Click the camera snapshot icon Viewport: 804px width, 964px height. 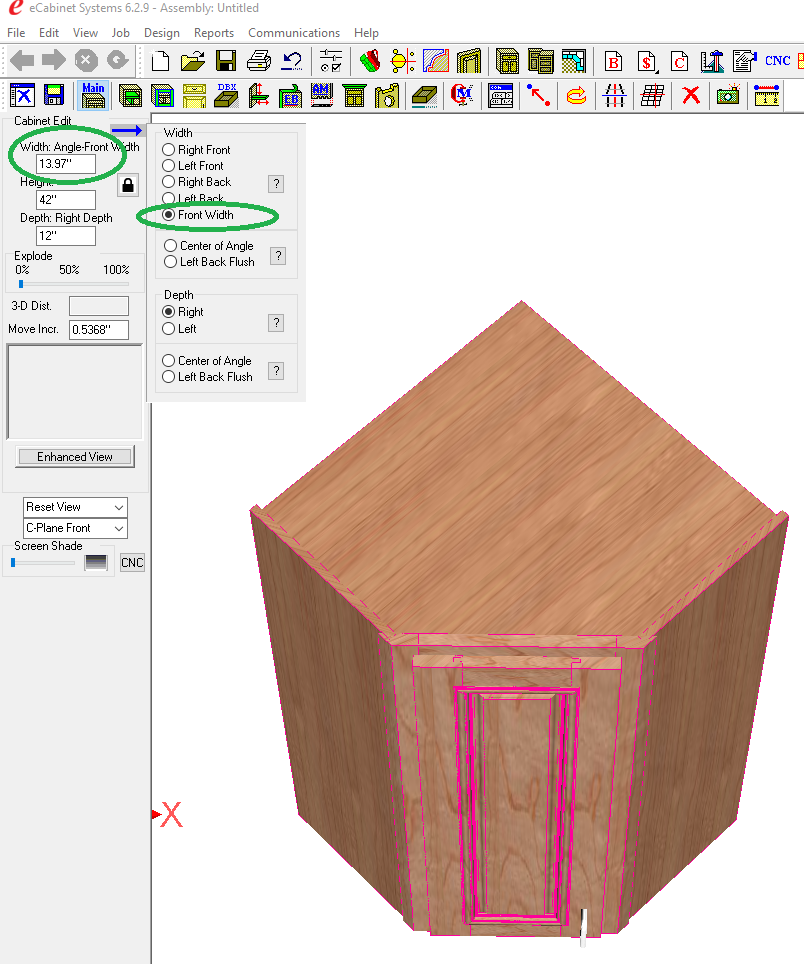(x=729, y=96)
